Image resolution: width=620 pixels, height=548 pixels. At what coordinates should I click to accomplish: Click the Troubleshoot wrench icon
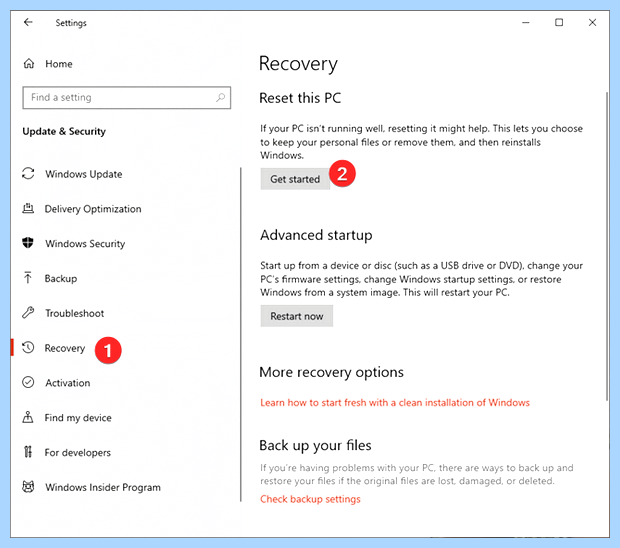tap(28, 313)
